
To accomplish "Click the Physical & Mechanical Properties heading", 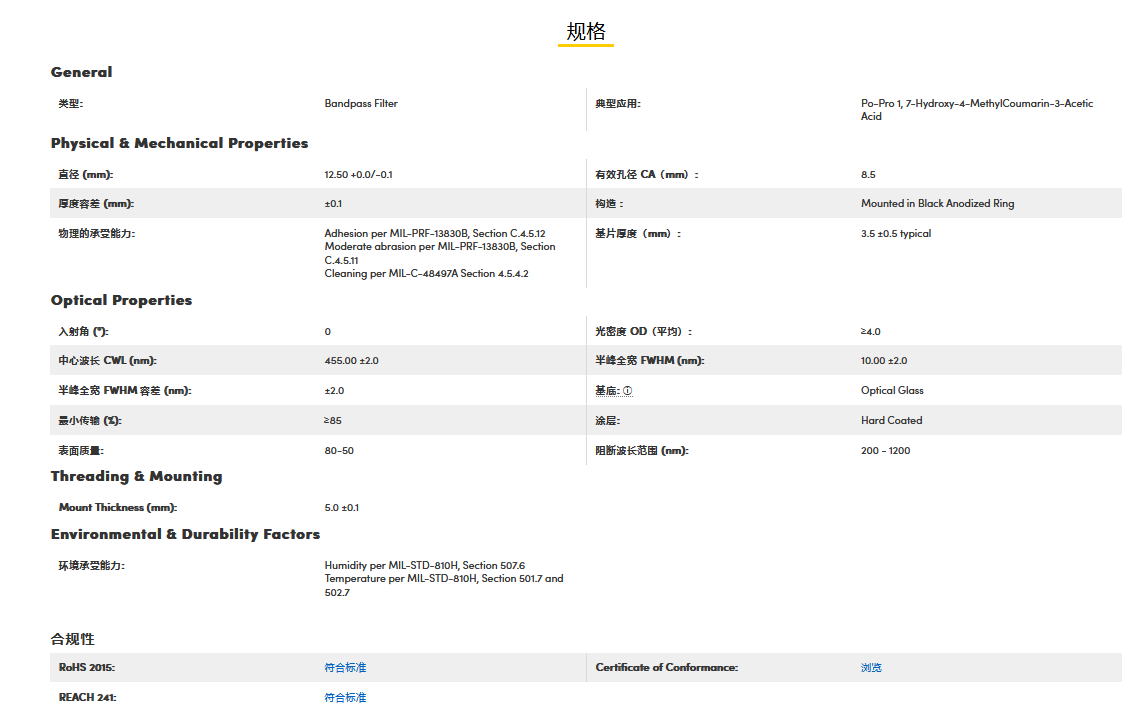I will coord(179,143).
